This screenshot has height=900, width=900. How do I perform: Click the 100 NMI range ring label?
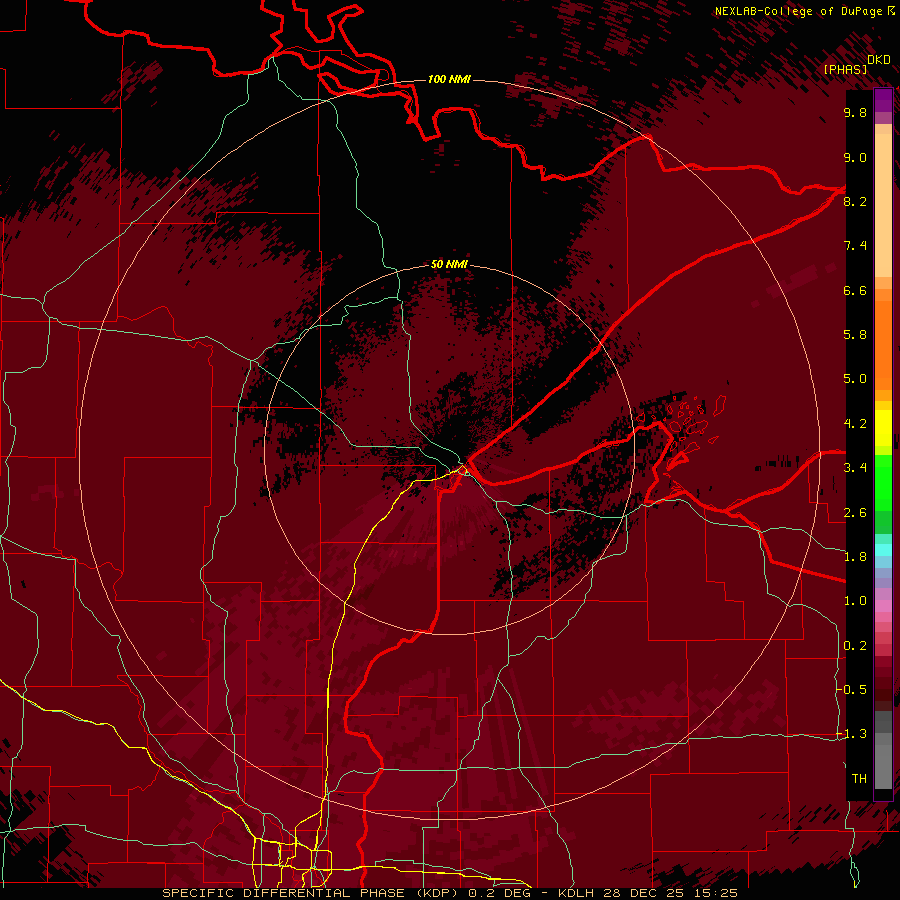click(449, 79)
